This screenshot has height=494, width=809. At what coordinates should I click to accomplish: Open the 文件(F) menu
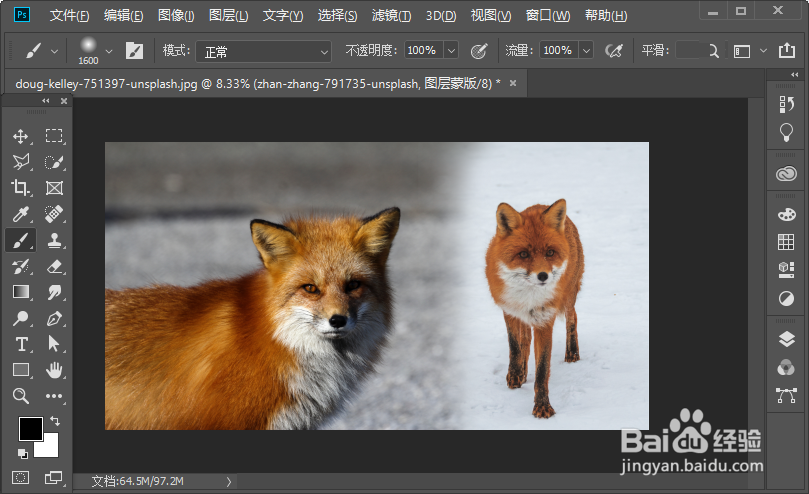[69, 15]
